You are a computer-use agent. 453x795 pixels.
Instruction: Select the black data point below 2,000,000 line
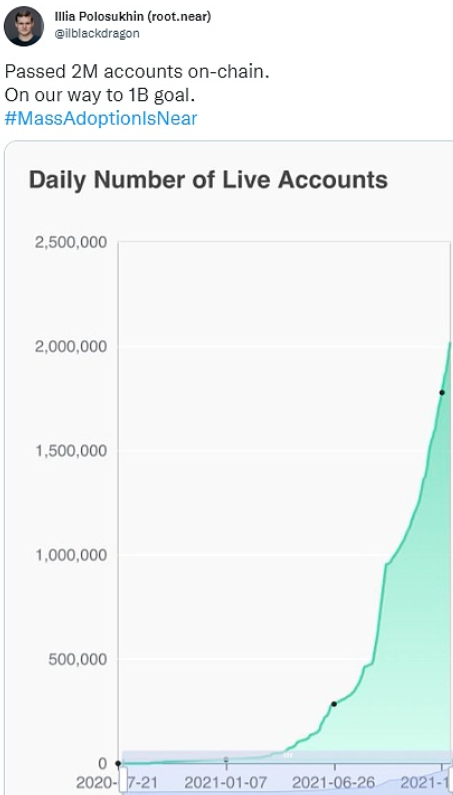pyautogui.click(x=442, y=392)
